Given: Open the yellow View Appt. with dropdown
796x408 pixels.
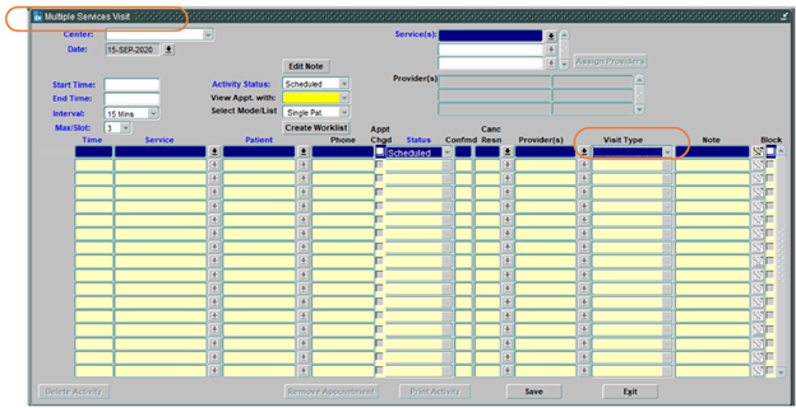Looking at the screenshot, I should (344, 98).
